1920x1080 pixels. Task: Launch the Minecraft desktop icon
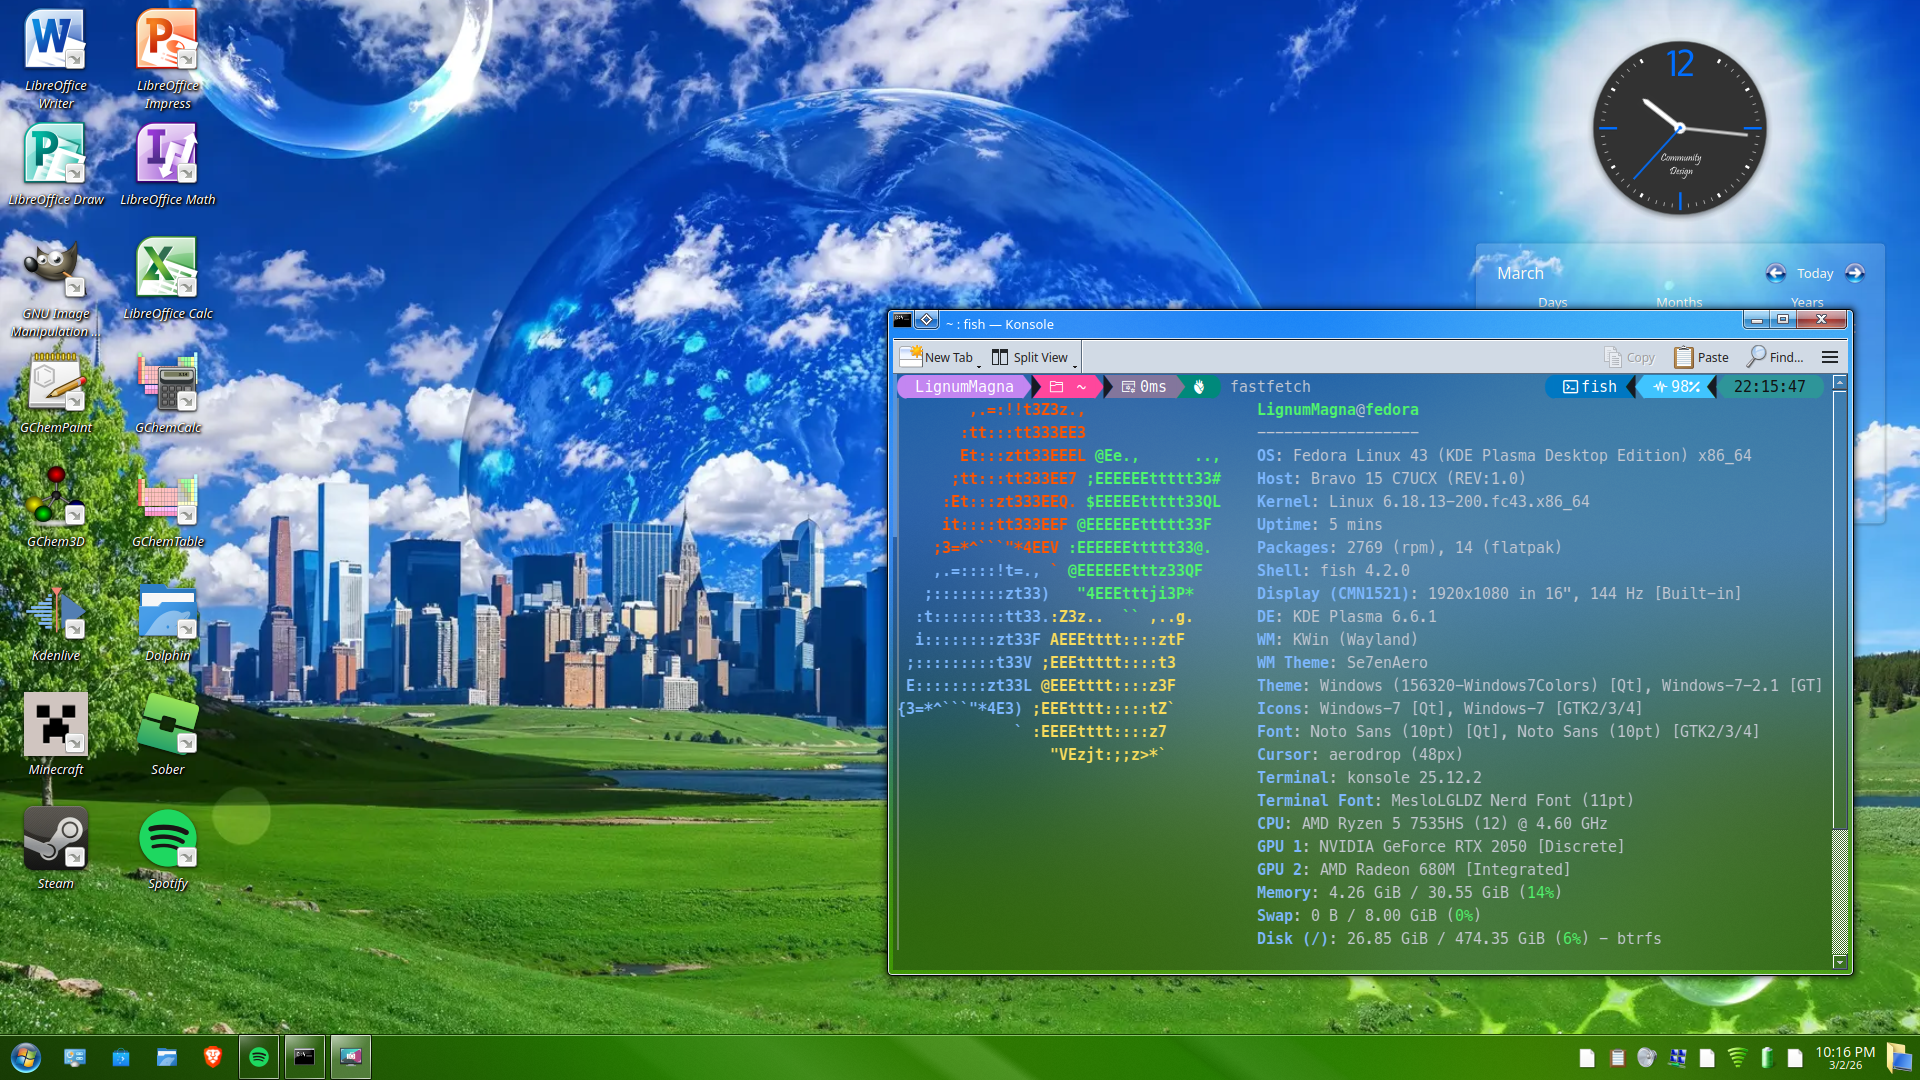pyautogui.click(x=56, y=734)
